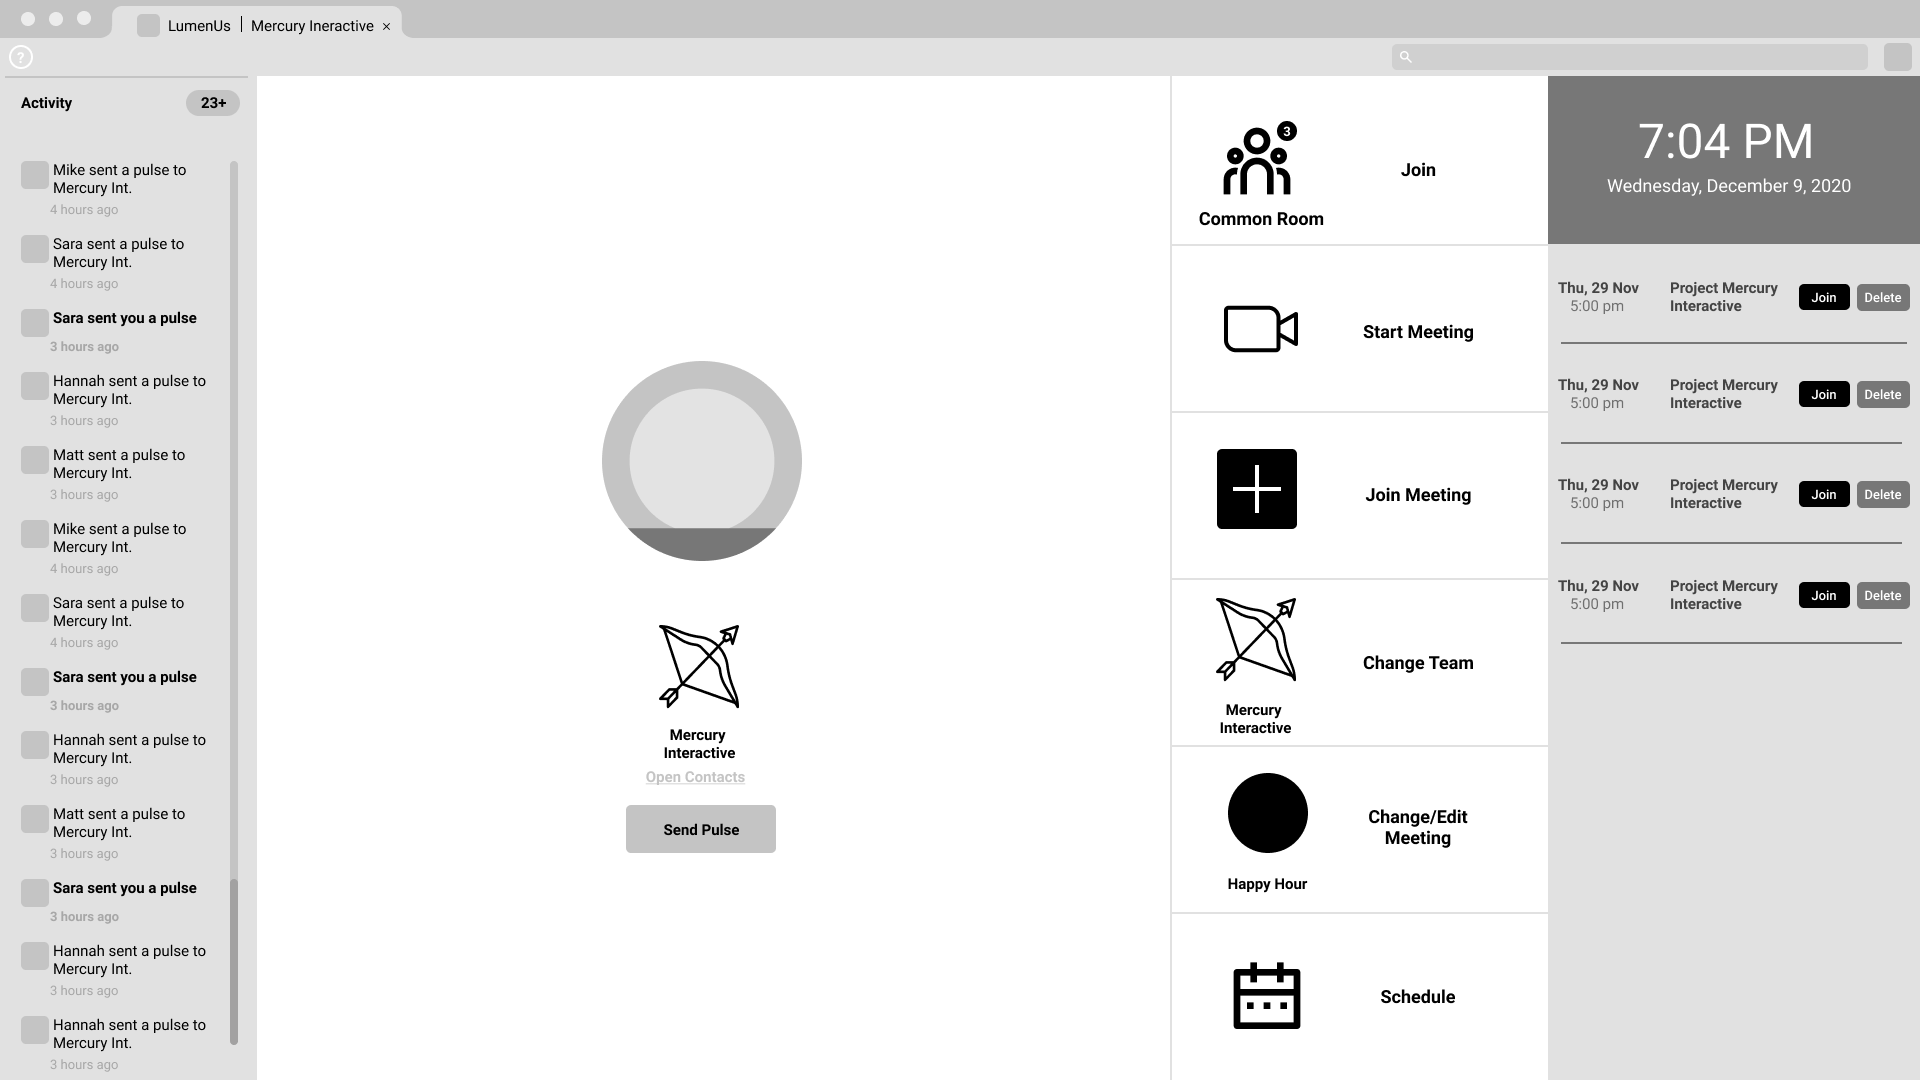This screenshot has height=1080, width=1920.
Task: Click the large pulse circle avatar
Action: [x=701, y=461]
